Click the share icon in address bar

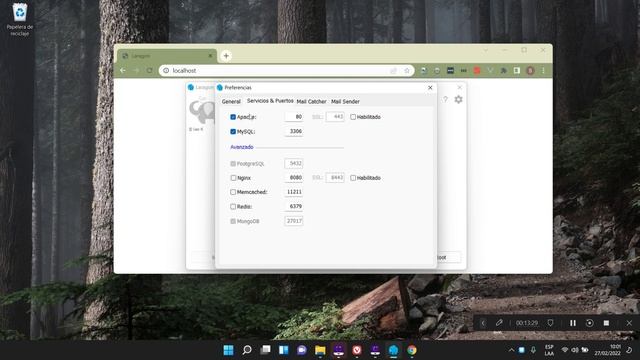393,71
